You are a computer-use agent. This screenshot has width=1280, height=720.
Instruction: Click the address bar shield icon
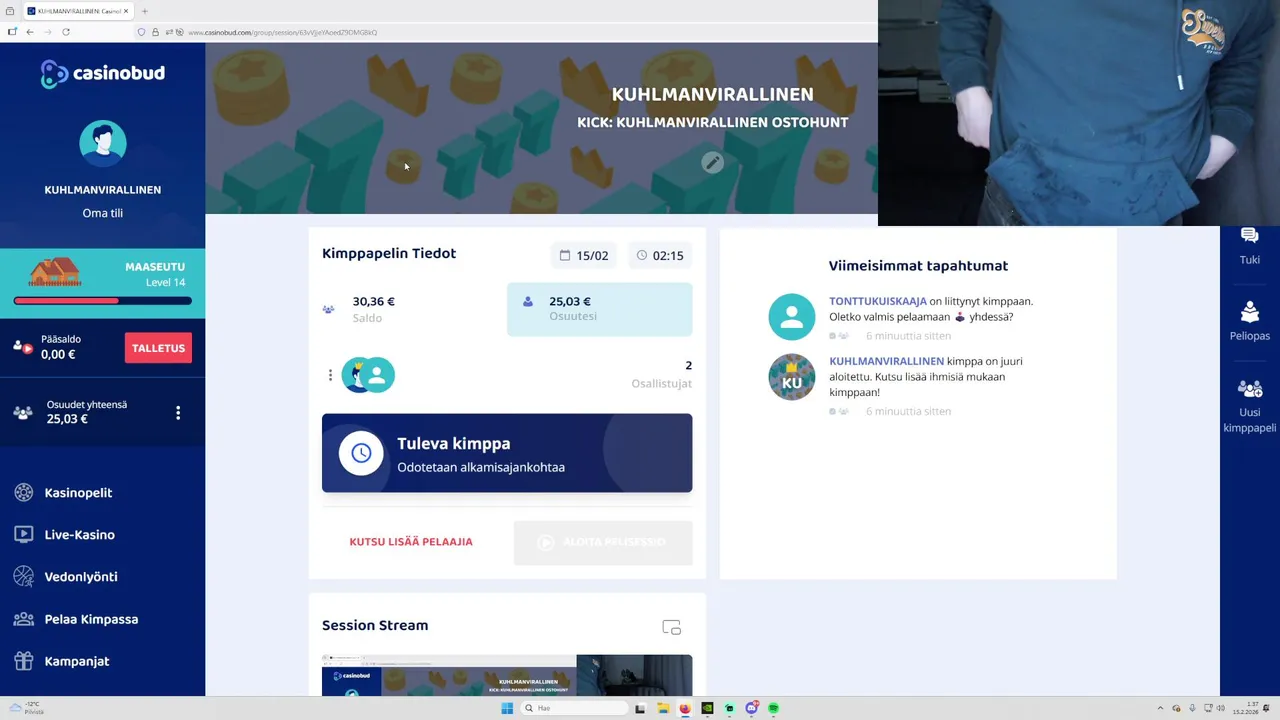pos(141,32)
